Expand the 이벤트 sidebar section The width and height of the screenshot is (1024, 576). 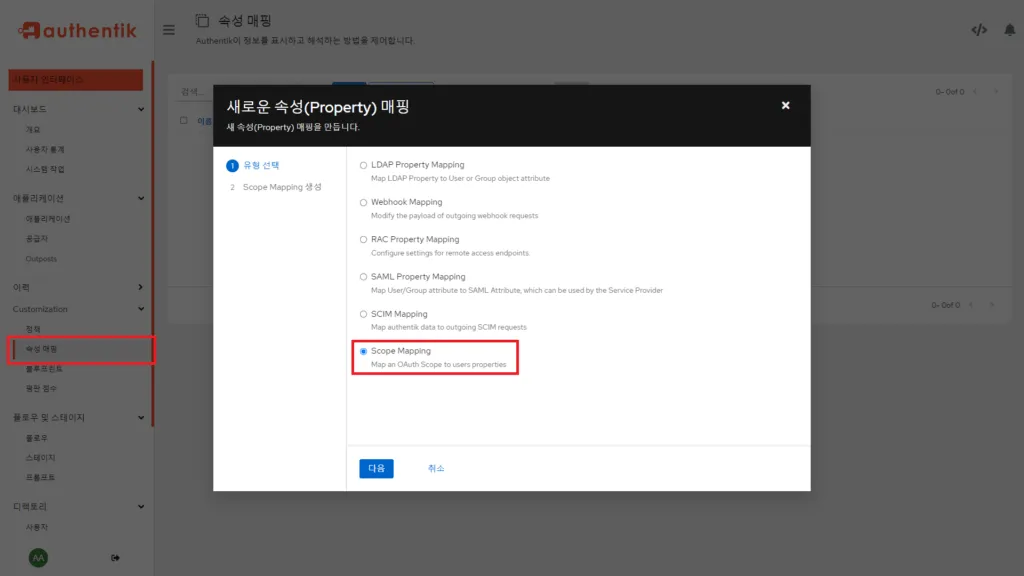tap(140, 286)
